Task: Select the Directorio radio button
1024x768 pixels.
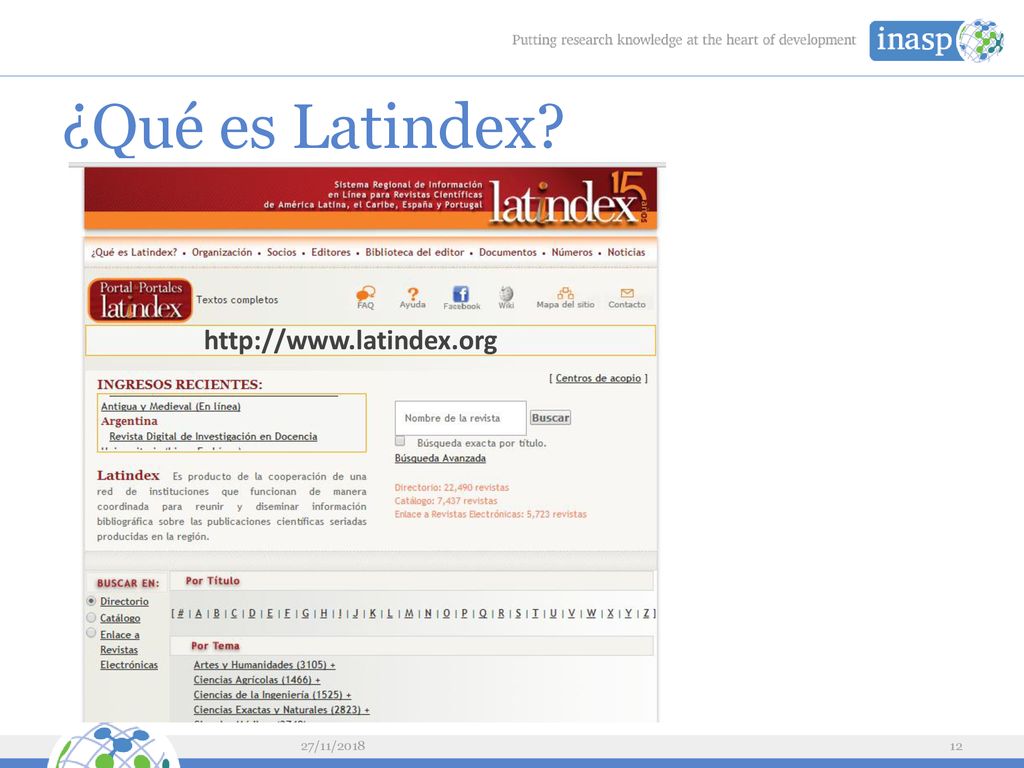Action: 91,601
